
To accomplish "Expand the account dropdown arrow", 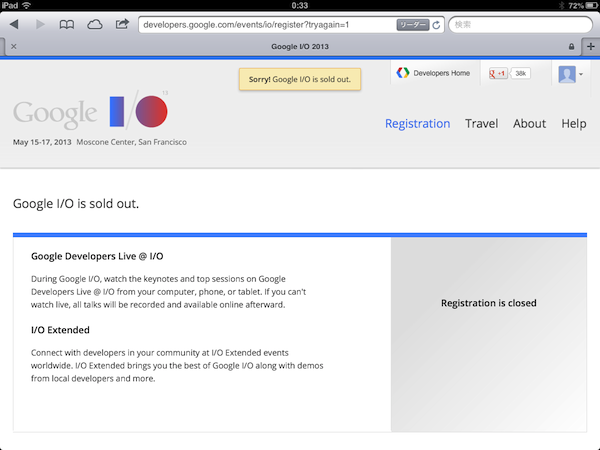I will (581, 74).
